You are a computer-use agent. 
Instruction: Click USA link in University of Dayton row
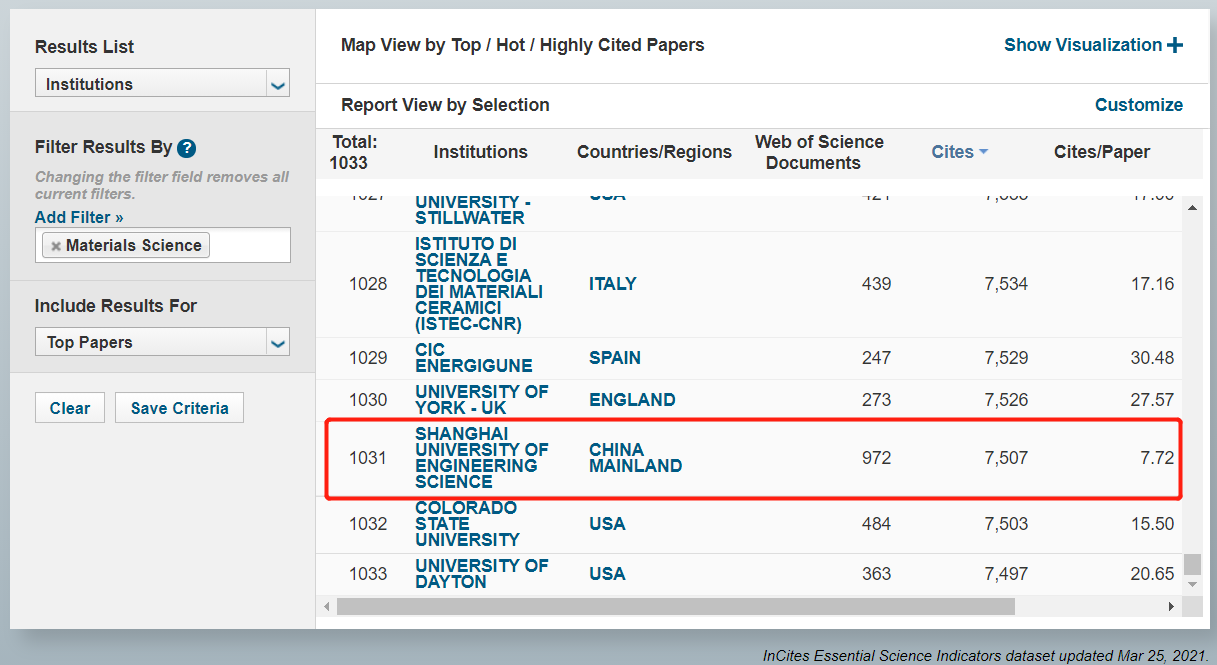607,574
